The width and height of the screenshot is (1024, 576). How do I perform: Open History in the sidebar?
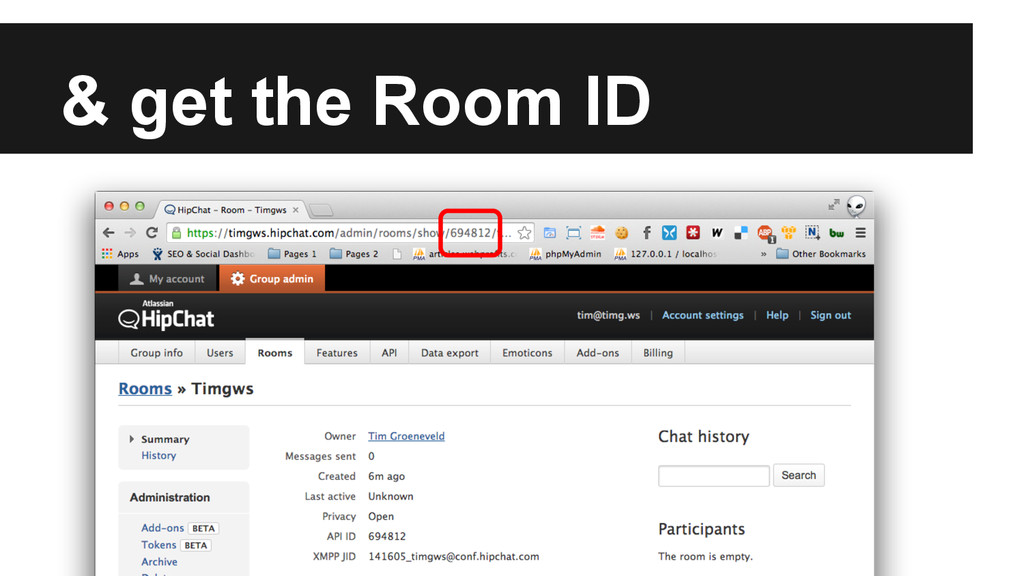tap(159, 456)
